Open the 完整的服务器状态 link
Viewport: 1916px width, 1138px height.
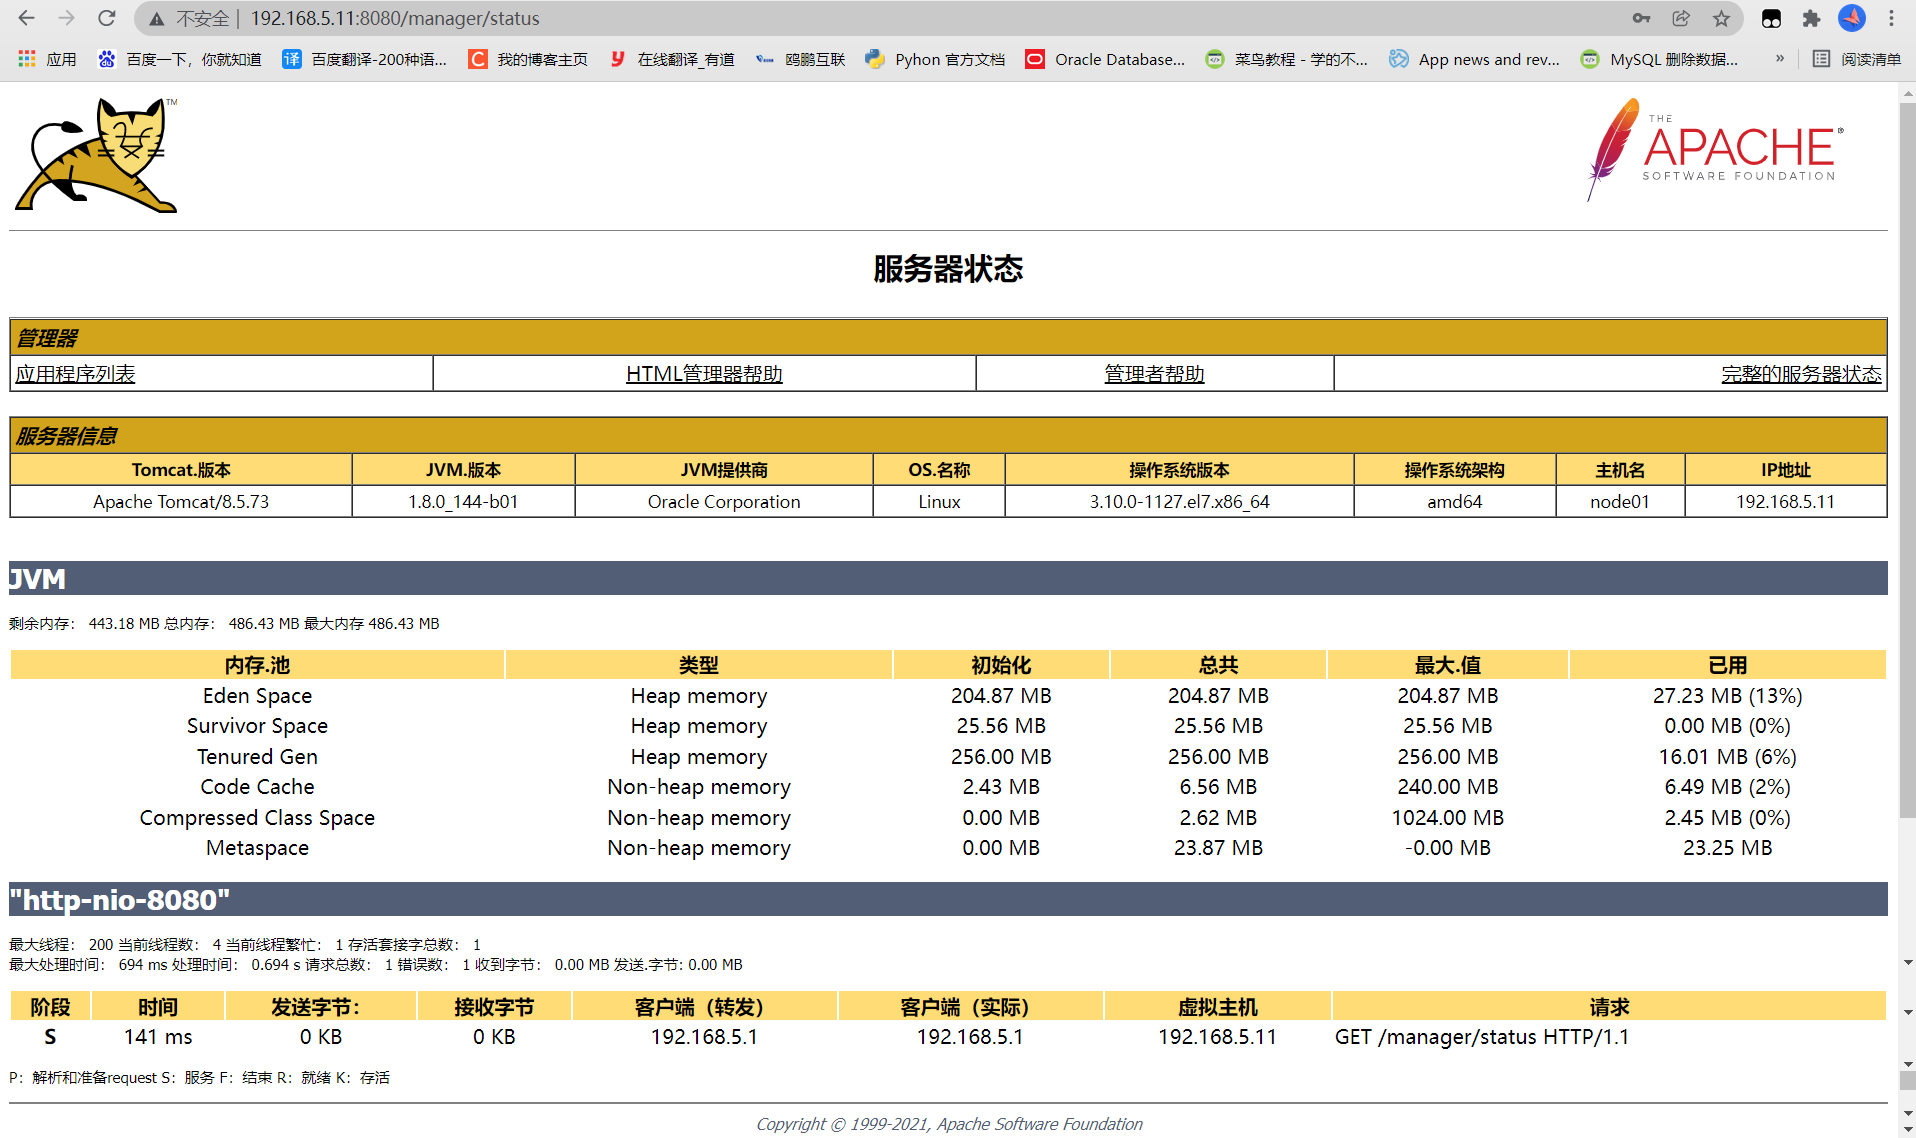[1801, 374]
